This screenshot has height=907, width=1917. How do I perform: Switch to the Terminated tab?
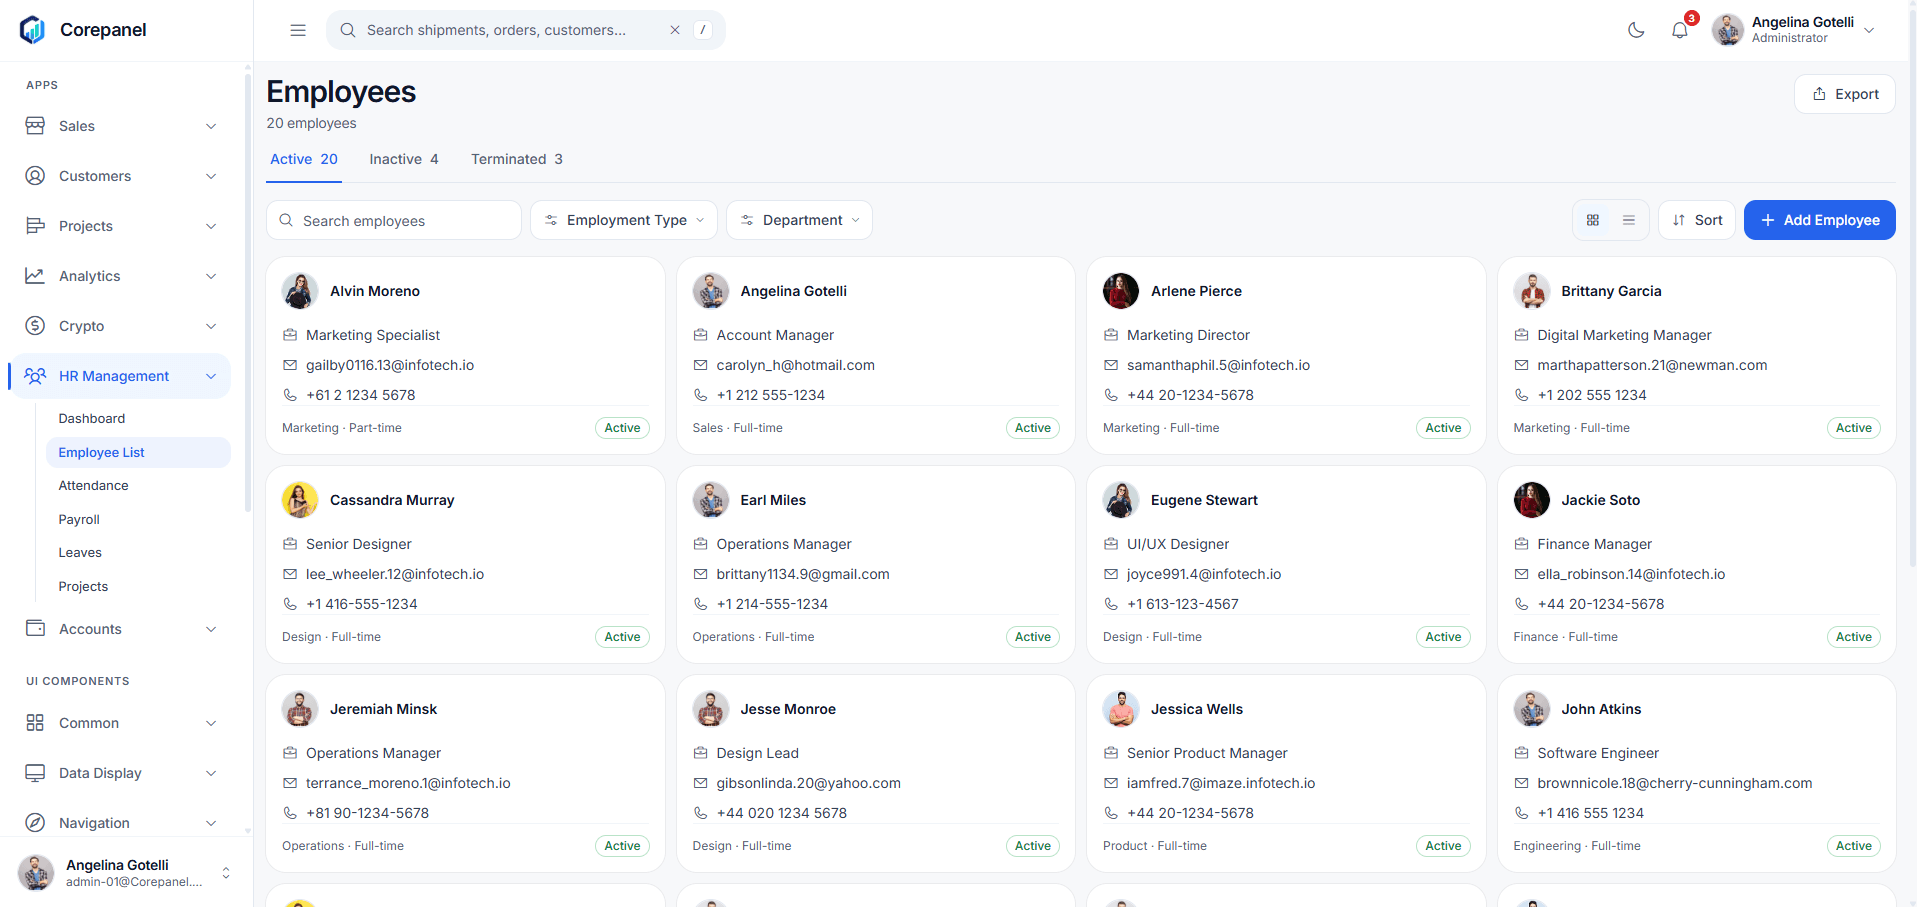517,159
